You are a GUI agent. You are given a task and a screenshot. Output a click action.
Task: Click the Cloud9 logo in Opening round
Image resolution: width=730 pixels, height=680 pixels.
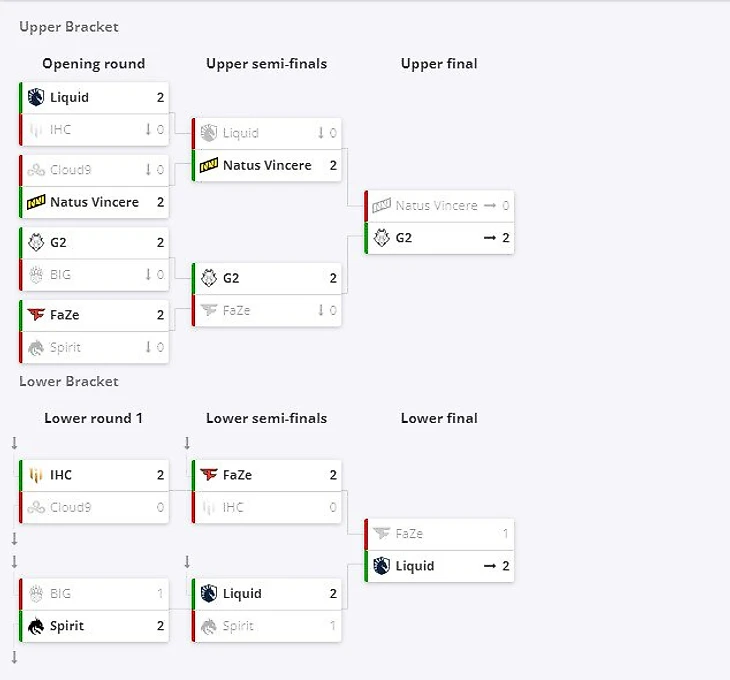(x=36, y=170)
